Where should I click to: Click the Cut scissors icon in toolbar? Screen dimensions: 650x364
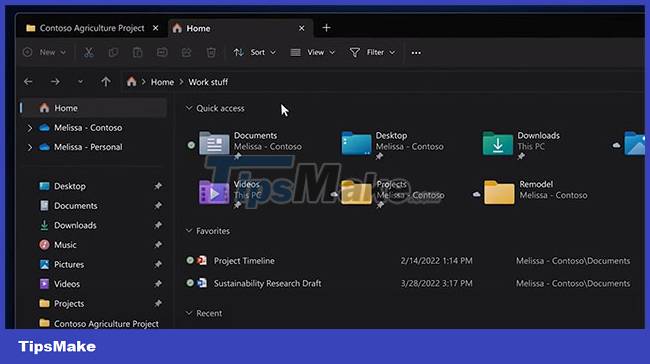click(x=89, y=53)
